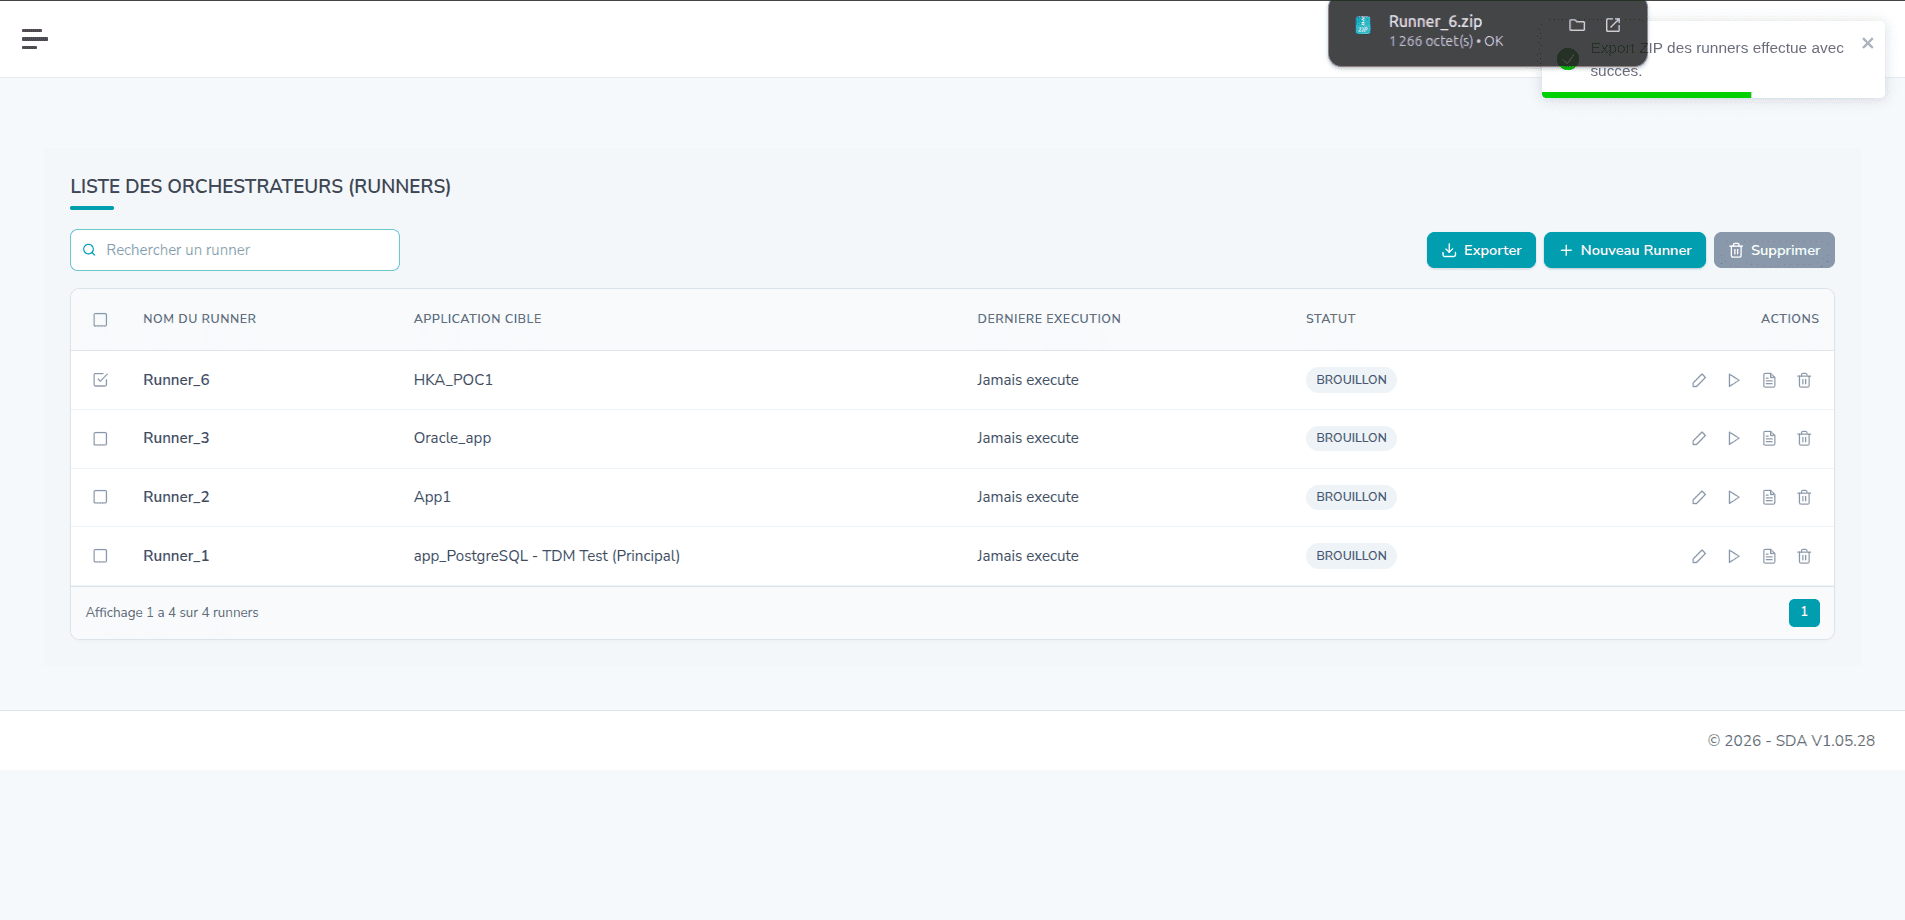Edit Runner_3 with the pencil icon
Image resolution: width=1905 pixels, height=920 pixels.
pos(1698,438)
